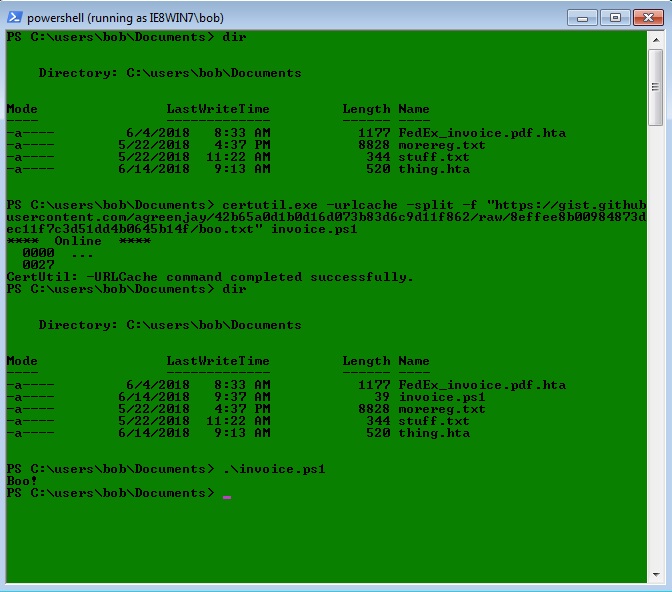Screen dimensions: 672x592
Task: Click 'CertUtil: -URLCache command completed successfully.'
Action: pyautogui.click(x=210, y=277)
